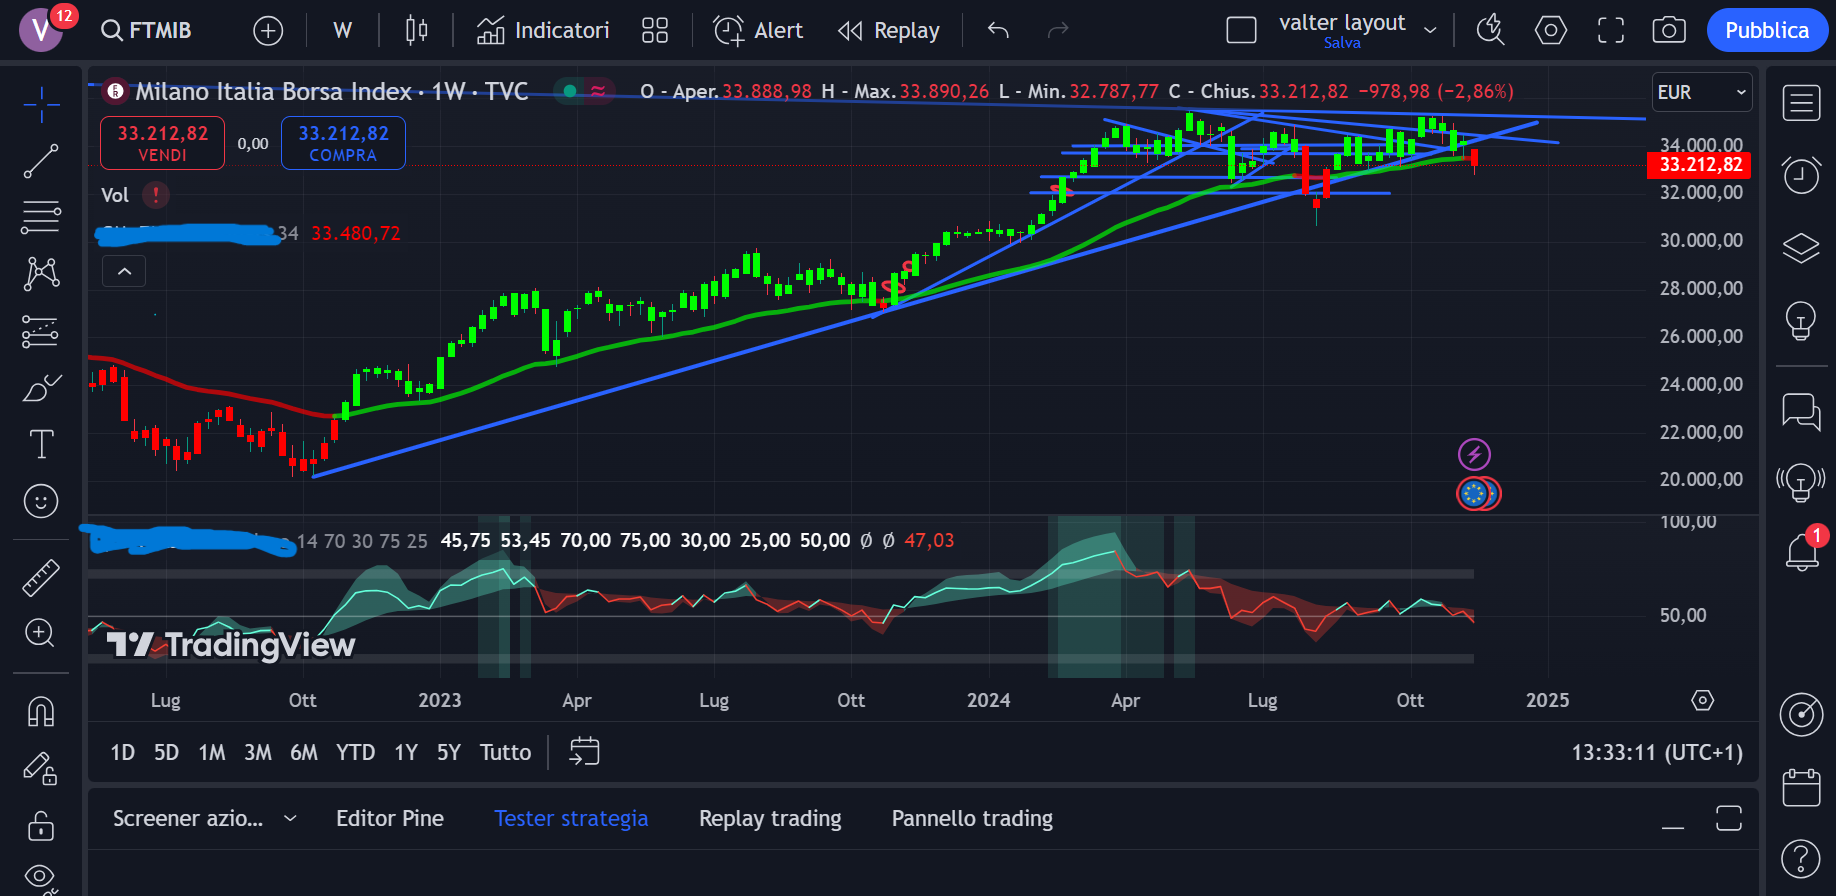Open the notifications bell
Viewport: 1836px width, 896px height.
1801,552
